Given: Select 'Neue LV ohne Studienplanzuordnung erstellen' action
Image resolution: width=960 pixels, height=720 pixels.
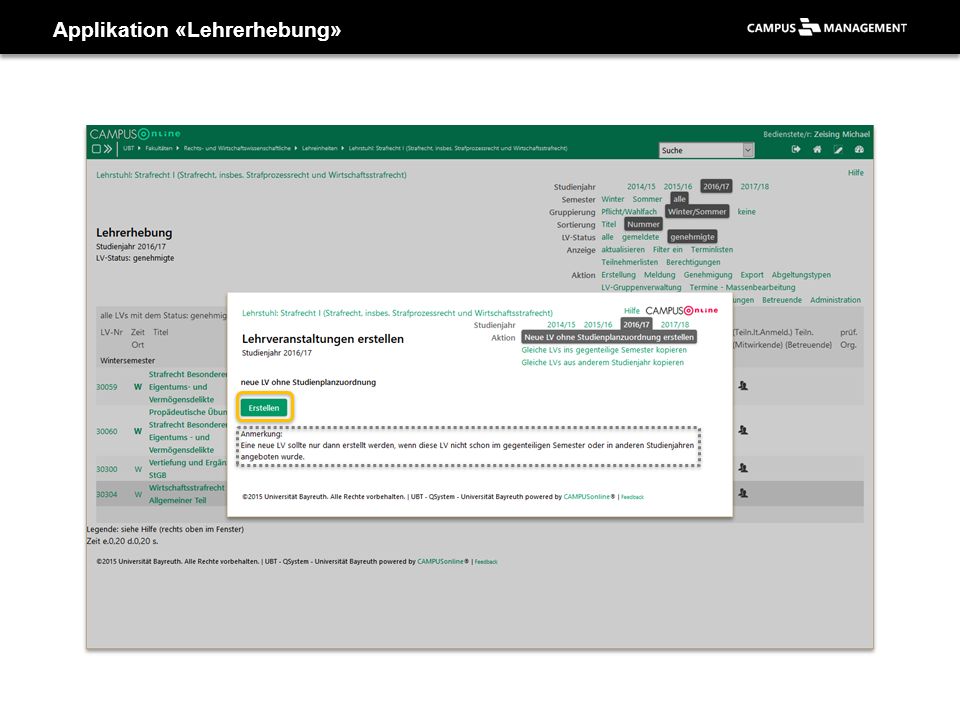Looking at the screenshot, I should 609,337.
